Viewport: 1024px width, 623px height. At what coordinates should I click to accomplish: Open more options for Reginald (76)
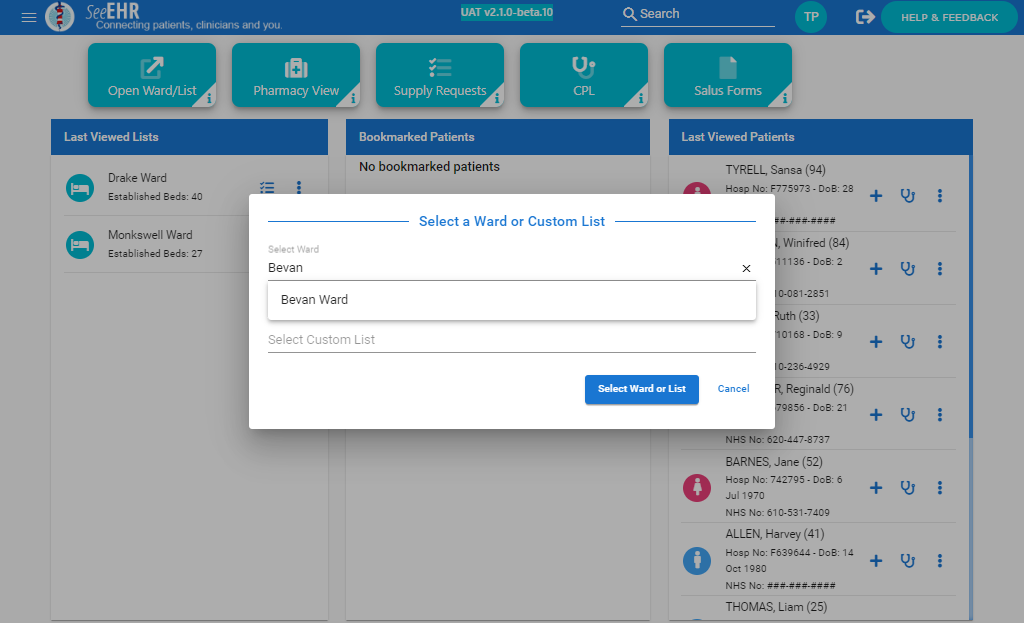pos(940,415)
